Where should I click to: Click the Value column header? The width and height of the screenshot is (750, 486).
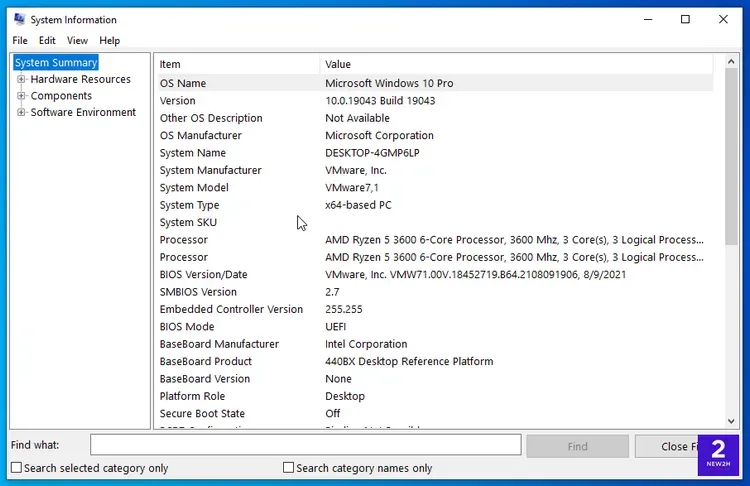click(517, 64)
